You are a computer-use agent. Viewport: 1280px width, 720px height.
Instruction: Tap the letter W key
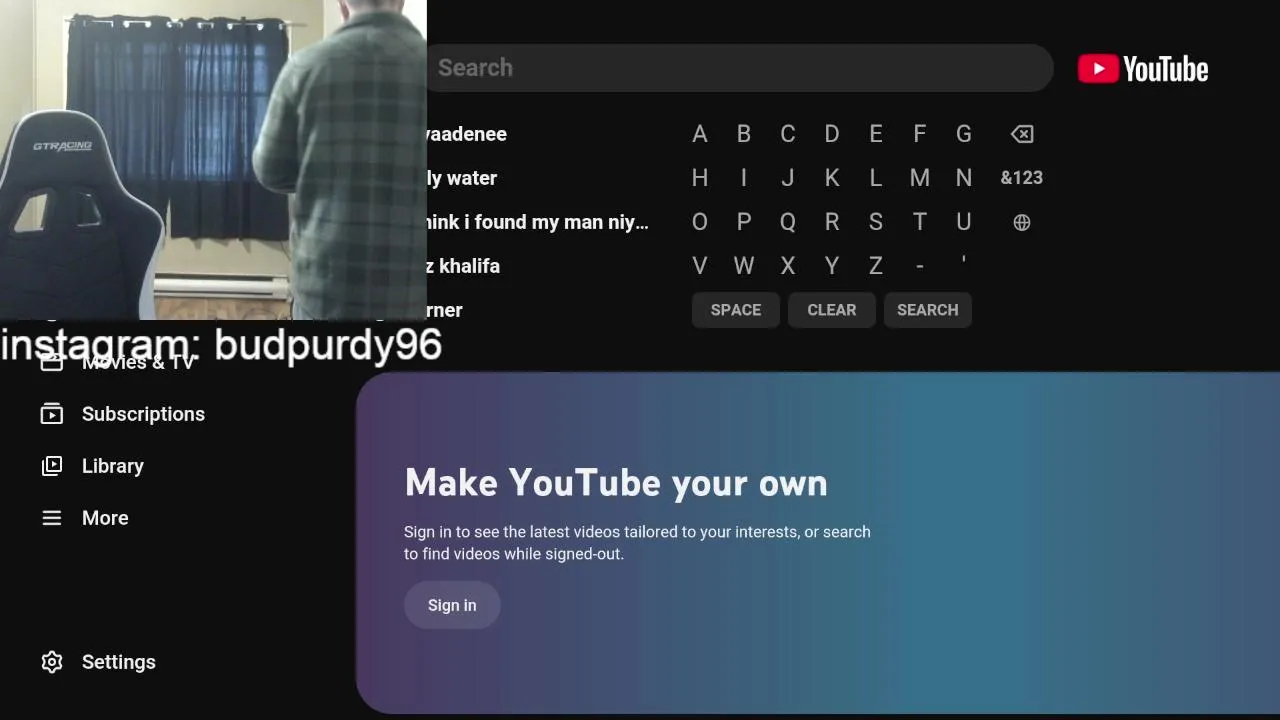(744, 266)
